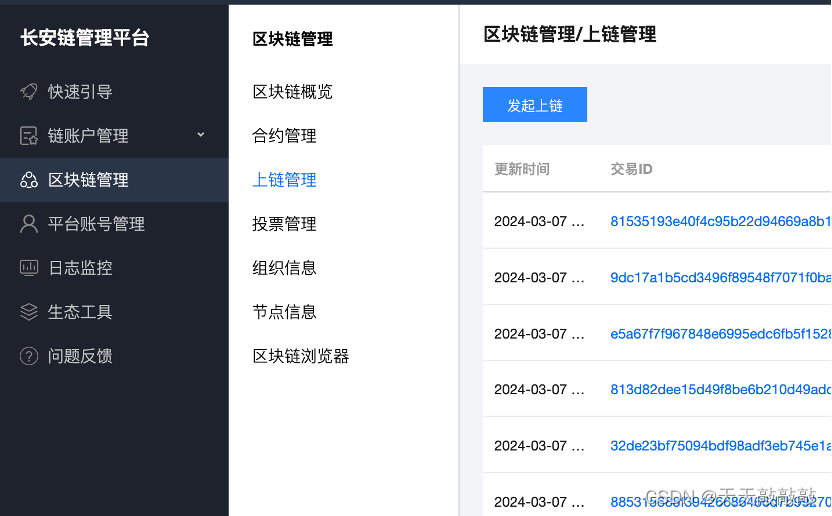
Task: Open transaction ID e5a67f7f967848e6995edc6fb5f152
Action: tap(721, 334)
